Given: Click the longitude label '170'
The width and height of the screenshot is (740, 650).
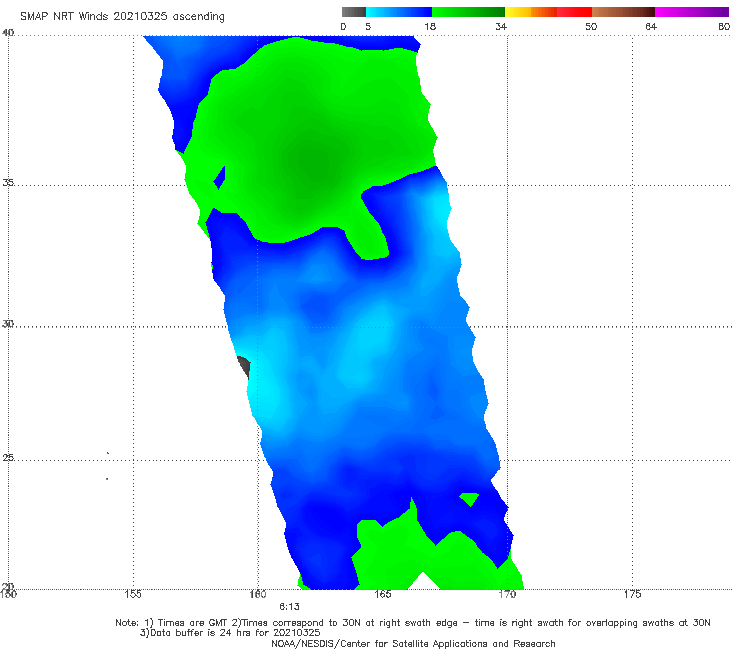Looking at the screenshot, I should 507,594.
